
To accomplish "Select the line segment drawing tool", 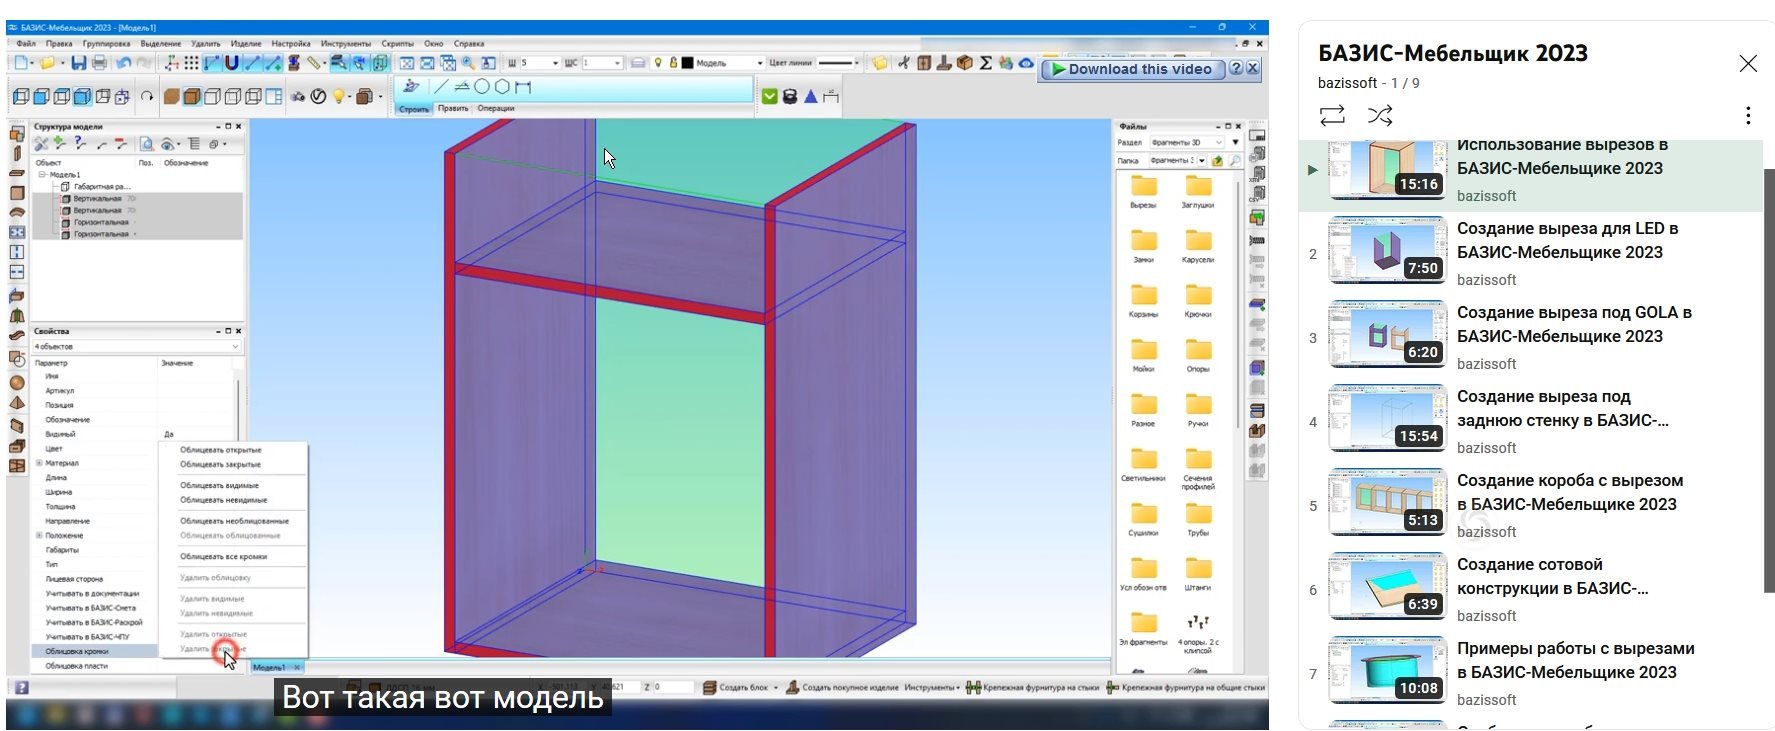I will tap(440, 87).
